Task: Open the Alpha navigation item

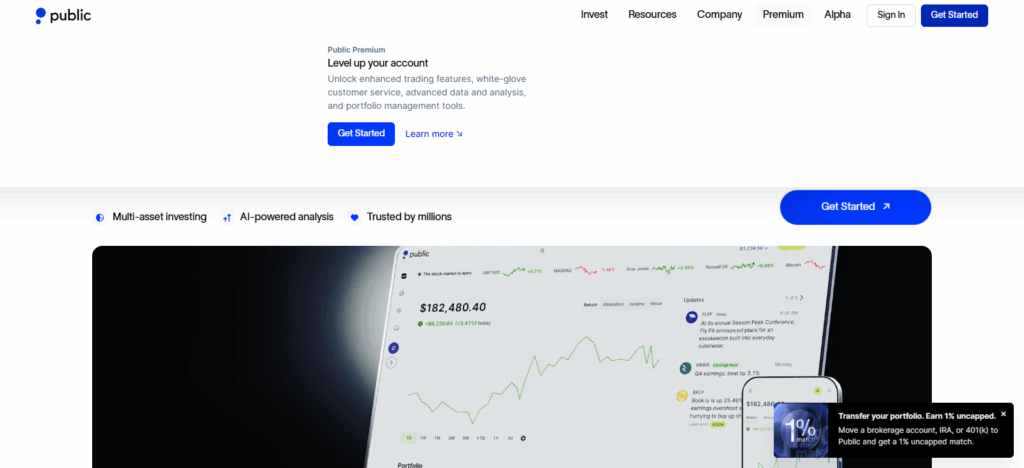Action: (x=837, y=15)
